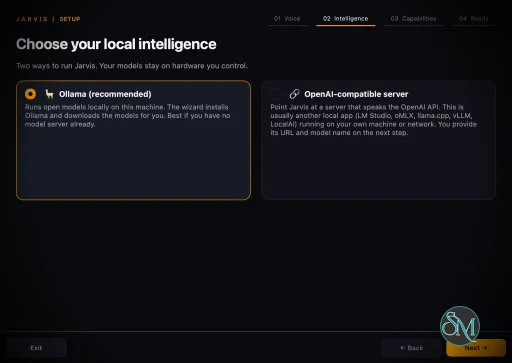The height and width of the screenshot is (363, 512).
Task: Click the JARVIS breadcrumb label
Action: [x=32, y=19]
